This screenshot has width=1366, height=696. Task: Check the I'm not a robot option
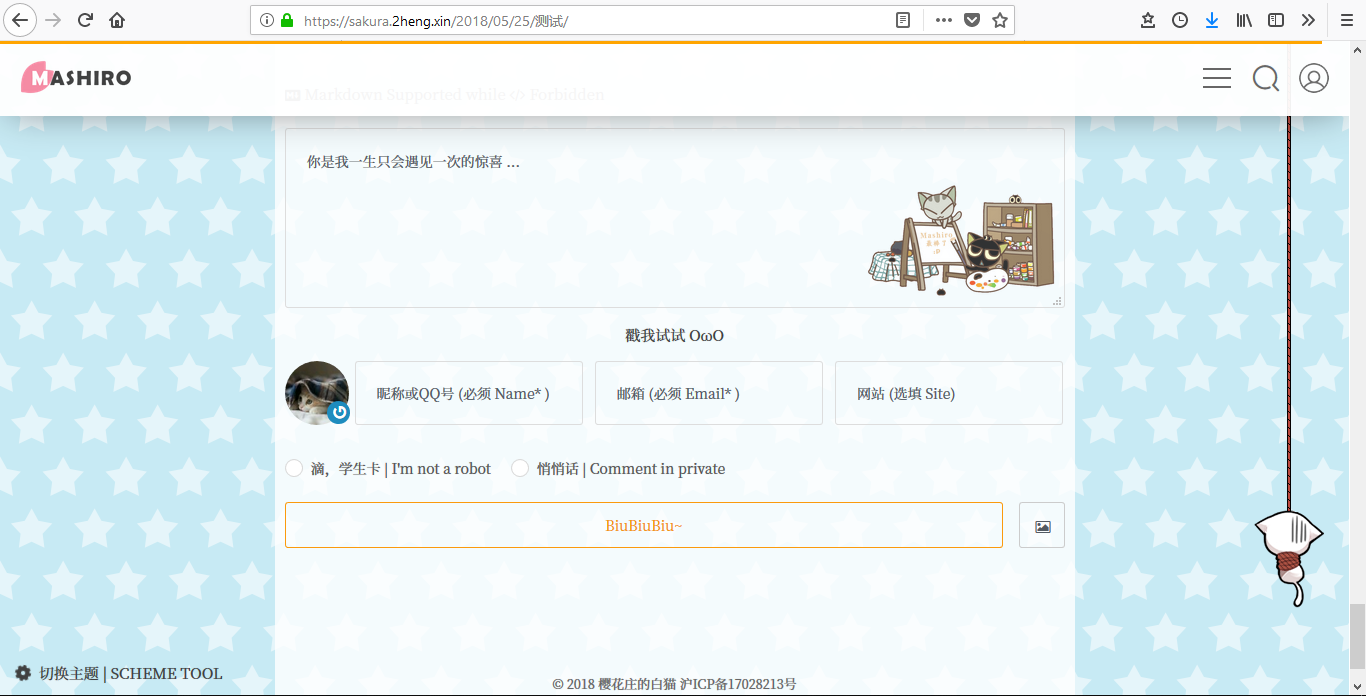click(294, 468)
